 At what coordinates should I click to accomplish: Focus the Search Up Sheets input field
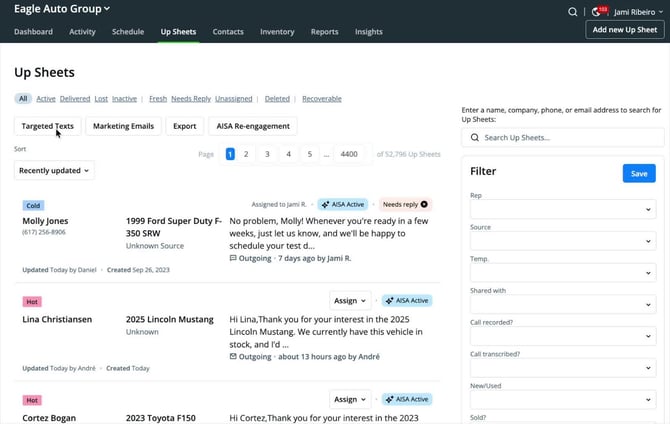tap(563, 138)
